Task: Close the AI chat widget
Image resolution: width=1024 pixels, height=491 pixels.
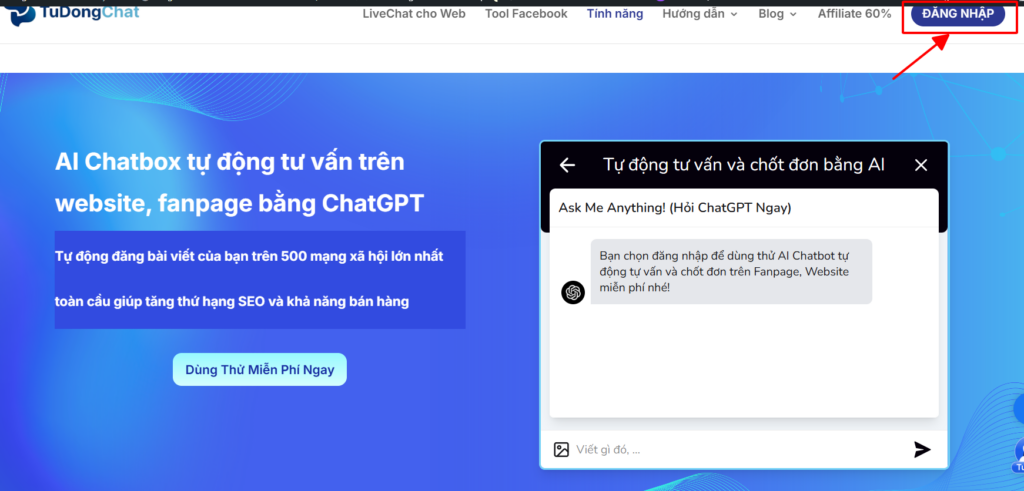Action: [x=921, y=165]
